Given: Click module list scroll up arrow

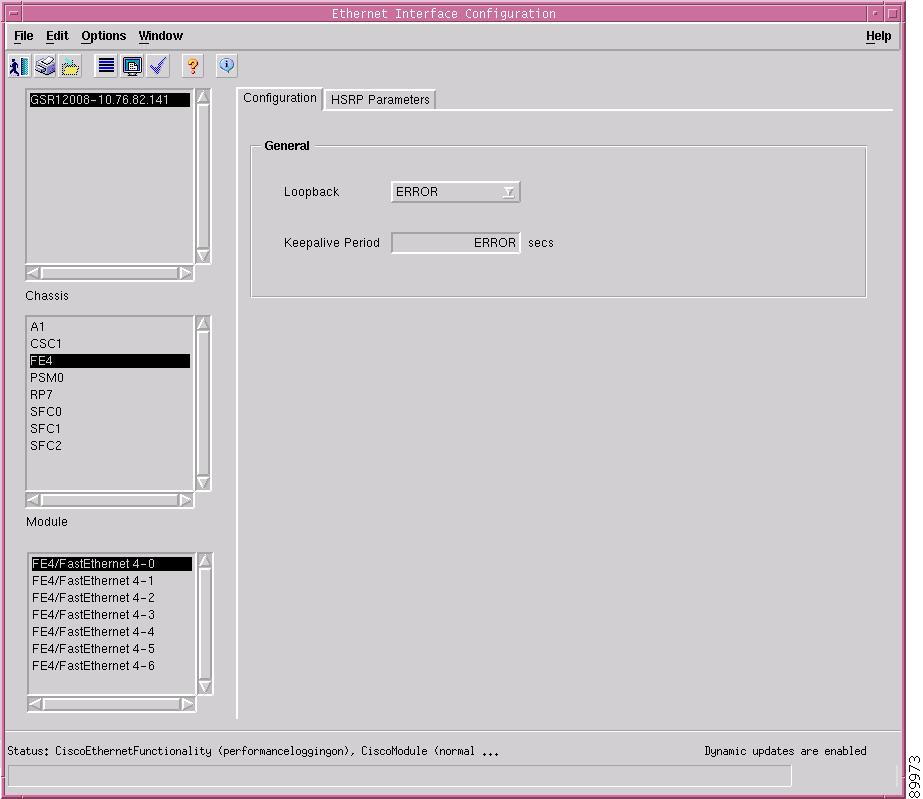Looking at the screenshot, I should [x=203, y=324].
